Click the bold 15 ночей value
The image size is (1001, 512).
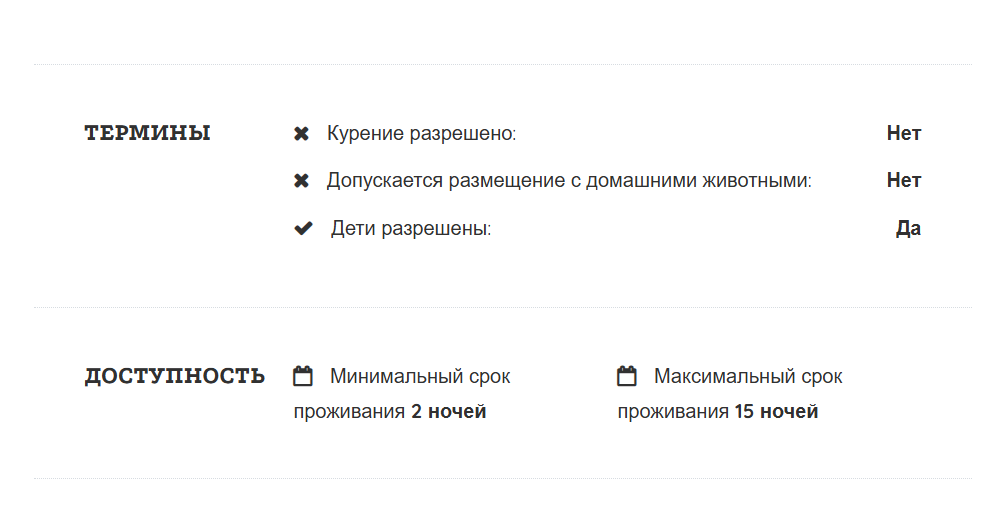[x=776, y=412]
